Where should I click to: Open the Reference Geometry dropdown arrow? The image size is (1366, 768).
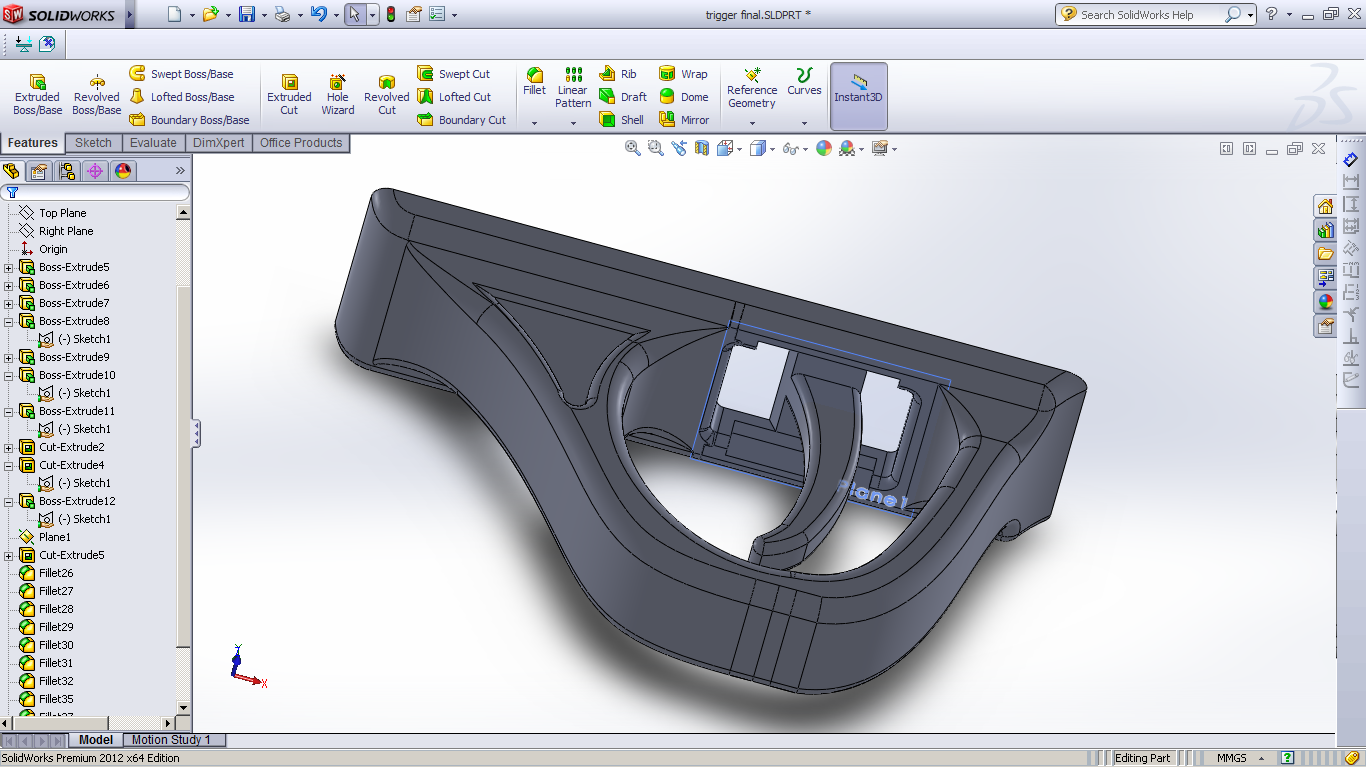pyautogui.click(x=752, y=123)
